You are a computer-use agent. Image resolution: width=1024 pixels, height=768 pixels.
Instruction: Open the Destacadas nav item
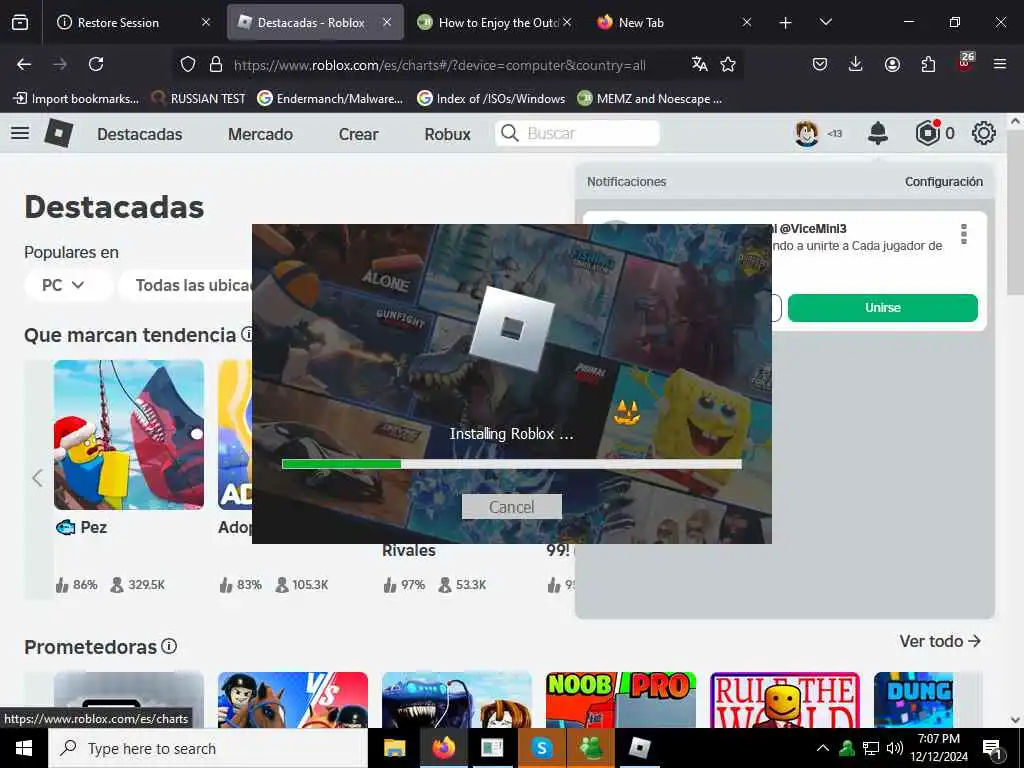(140, 134)
